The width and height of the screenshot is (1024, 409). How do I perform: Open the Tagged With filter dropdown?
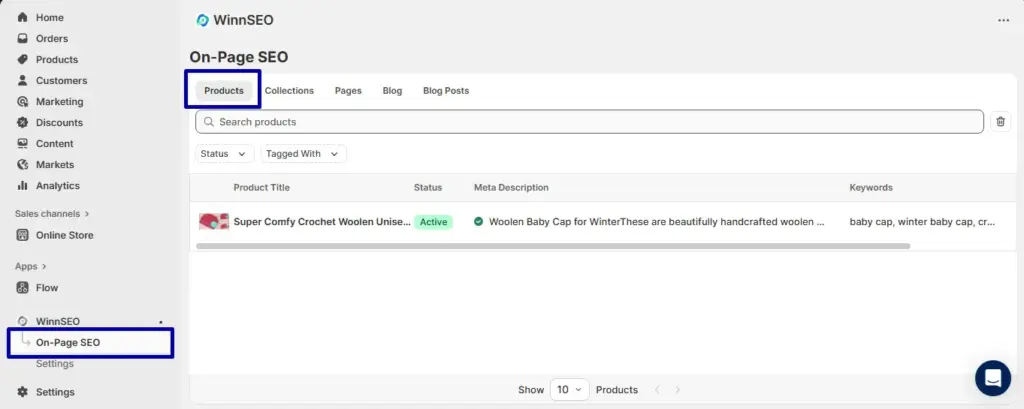click(304, 154)
